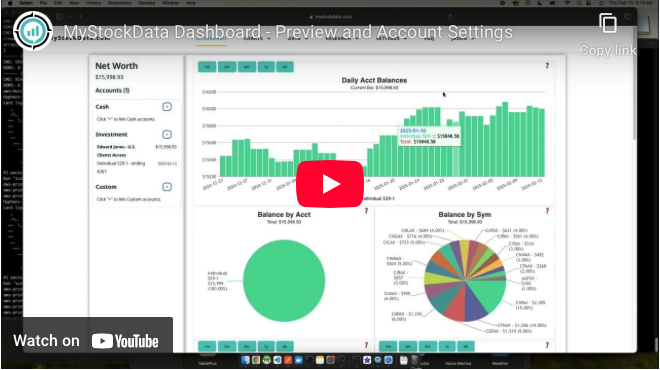Select 1y in bottom-right chart panel
The width and height of the screenshot is (660, 370).
447,346
